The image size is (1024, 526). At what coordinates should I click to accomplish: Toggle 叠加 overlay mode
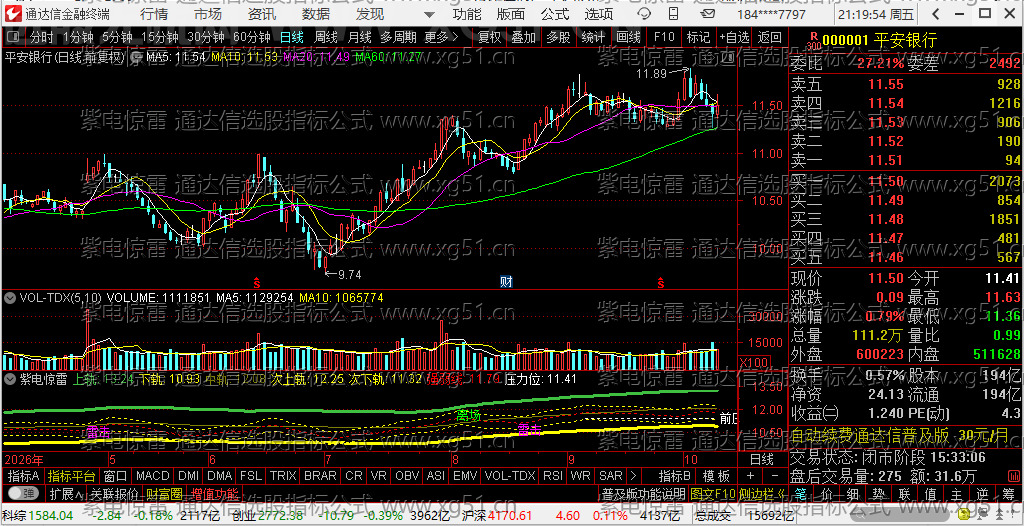tap(524, 37)
